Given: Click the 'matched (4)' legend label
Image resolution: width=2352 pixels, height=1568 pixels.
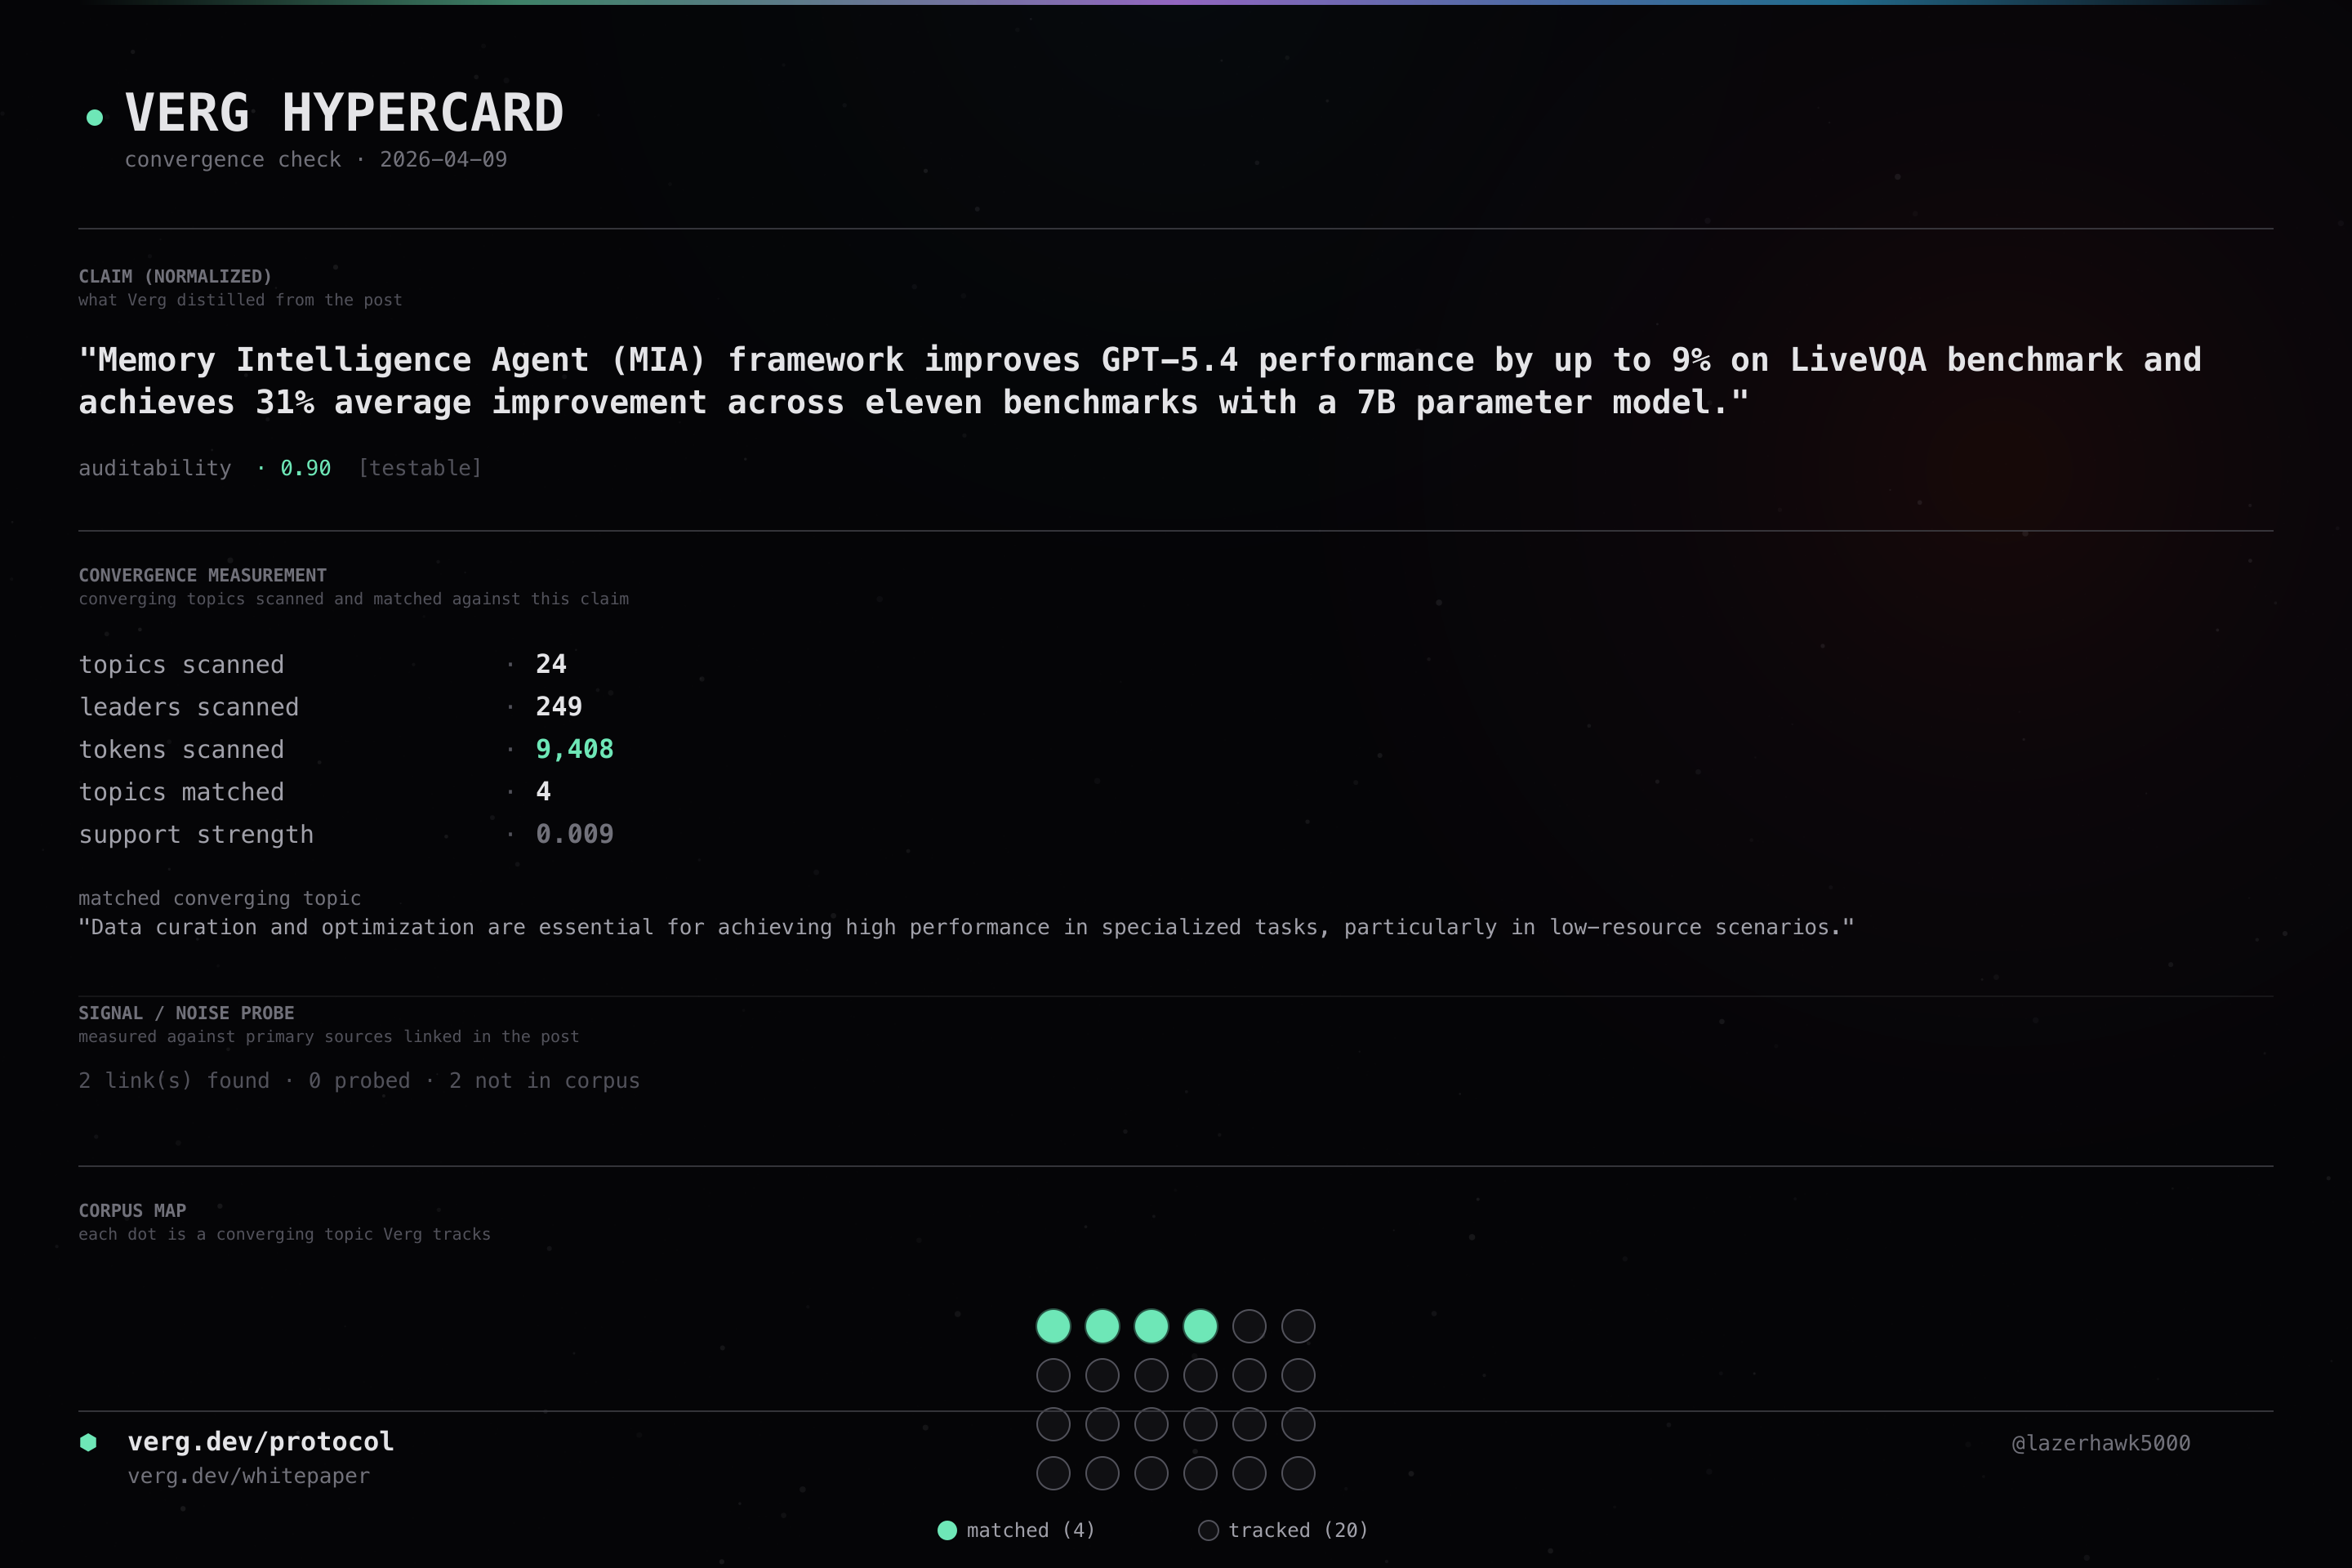Looking at the screenshot, I should (x=1031, y=1530).
